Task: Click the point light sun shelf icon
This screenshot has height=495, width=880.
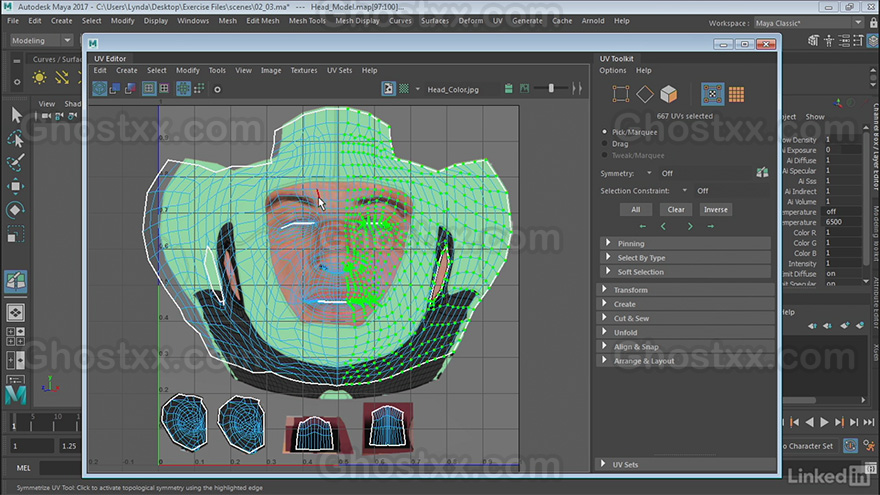Action: coord(39,77)
